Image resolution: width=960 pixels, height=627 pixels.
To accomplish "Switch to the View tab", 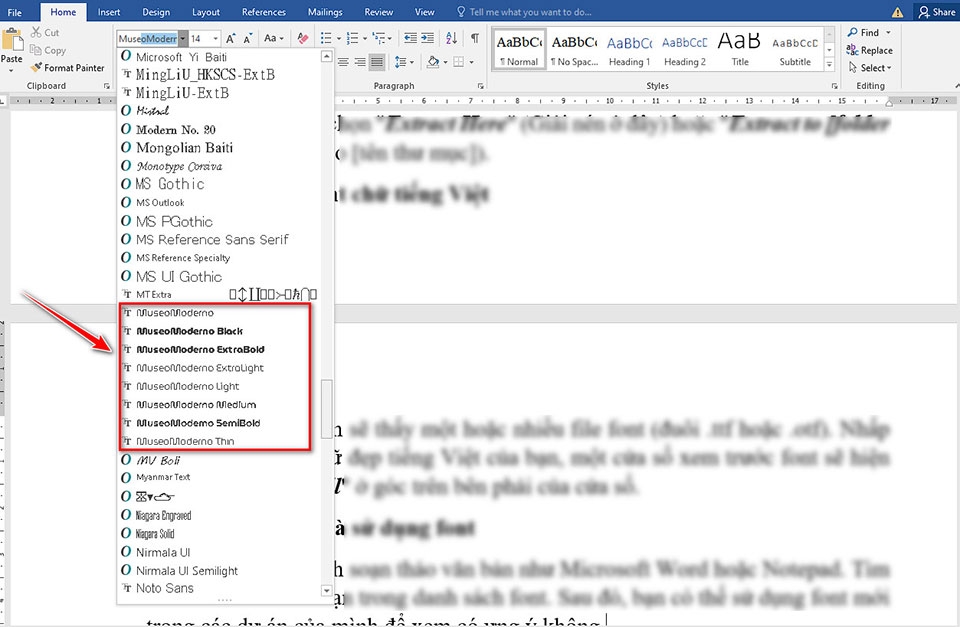I will (424, 12).
